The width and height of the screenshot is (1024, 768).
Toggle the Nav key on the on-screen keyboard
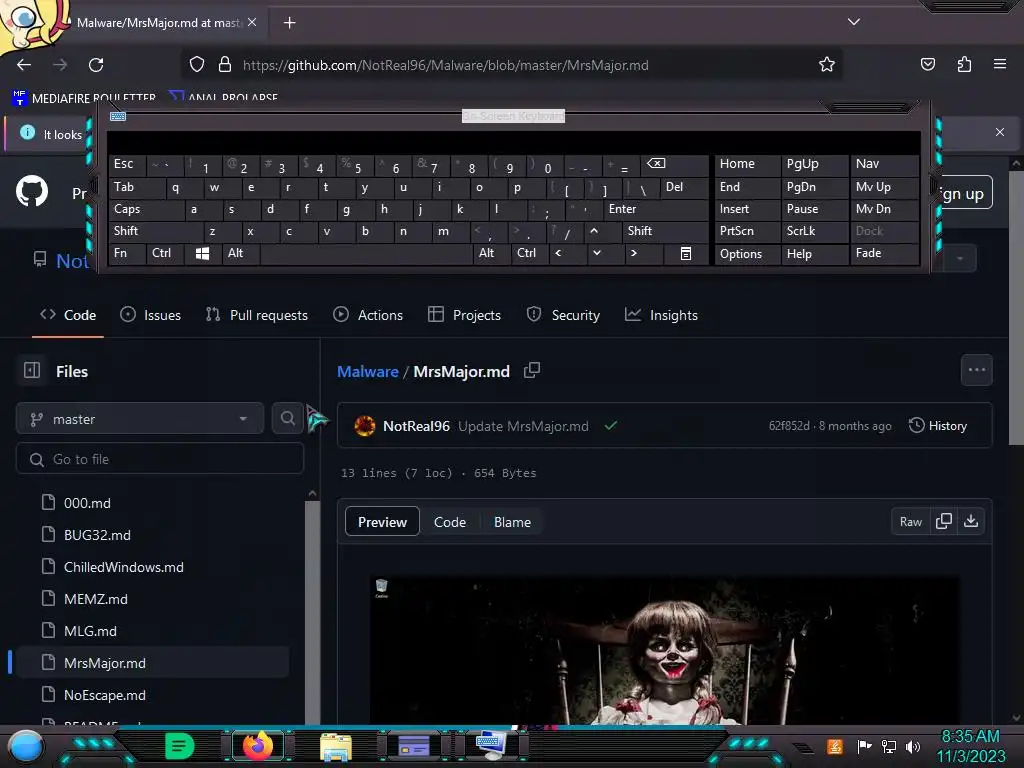(884, 164)
